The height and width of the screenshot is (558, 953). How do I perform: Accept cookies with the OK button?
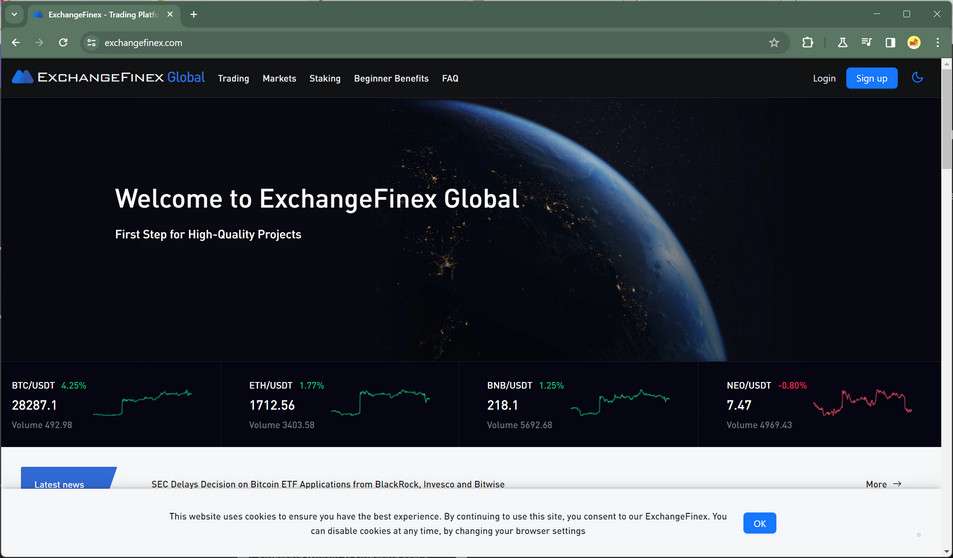759,523
